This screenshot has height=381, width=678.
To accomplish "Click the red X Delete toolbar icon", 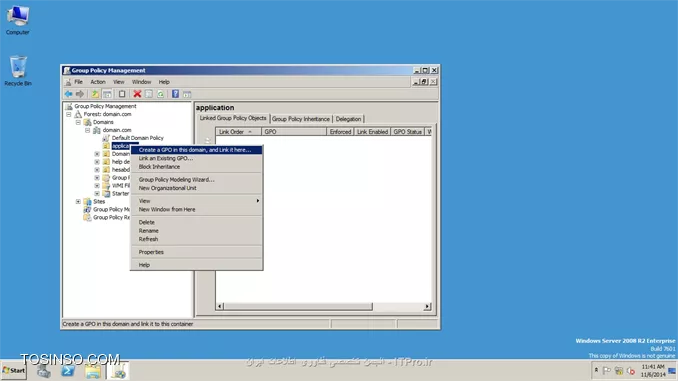I will pos(137,94).
